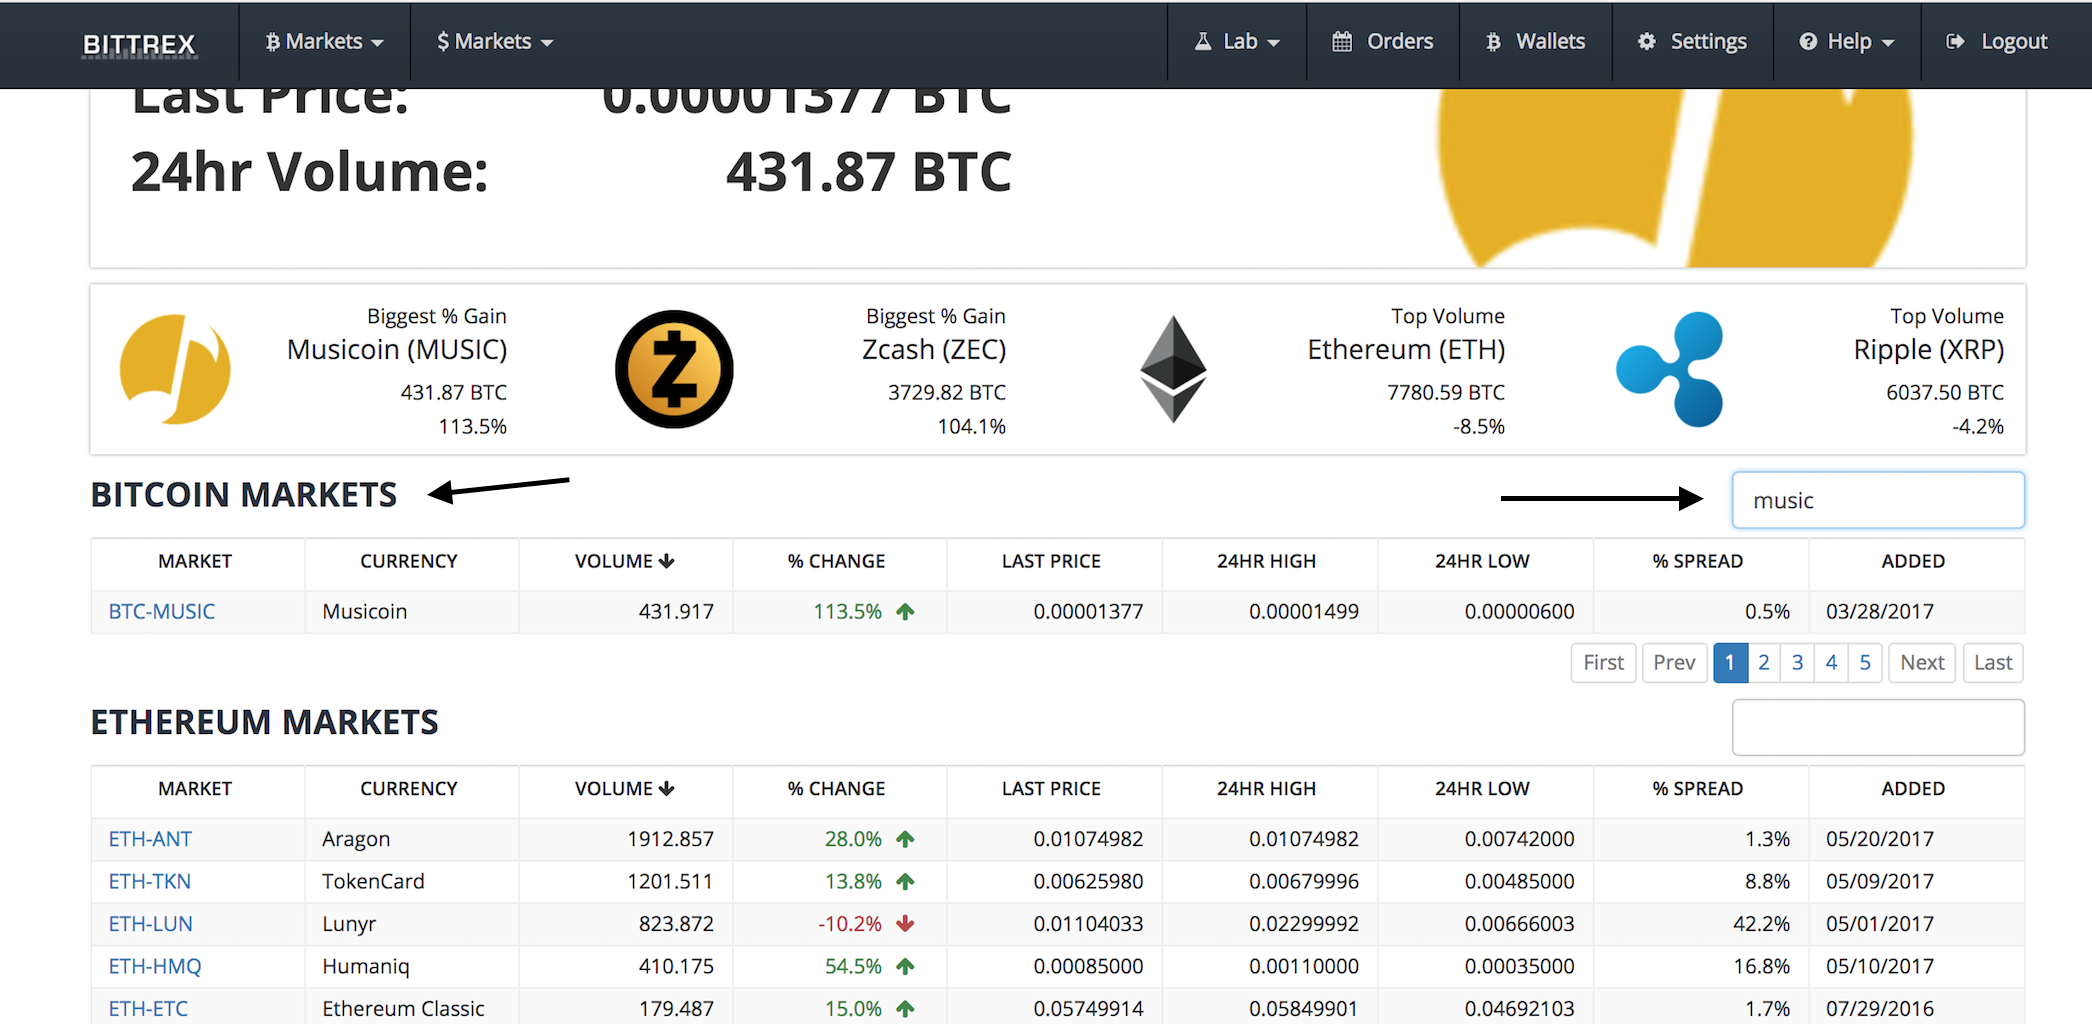
Task: Focus the Bitcoin Markets search field
Action: click(1878, 500)
